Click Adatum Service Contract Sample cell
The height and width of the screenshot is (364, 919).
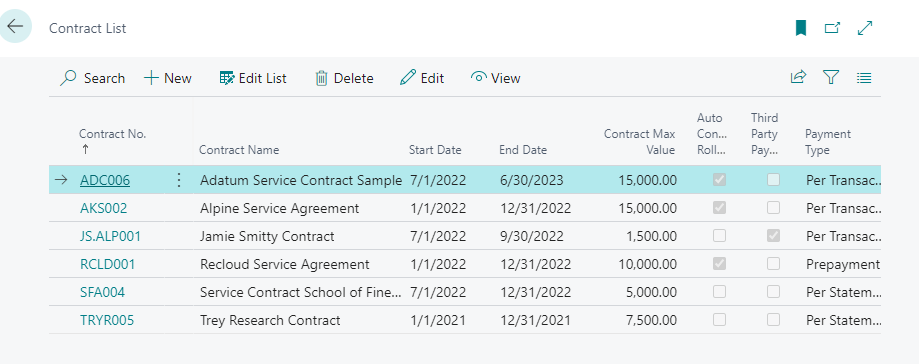click(301, 181)
